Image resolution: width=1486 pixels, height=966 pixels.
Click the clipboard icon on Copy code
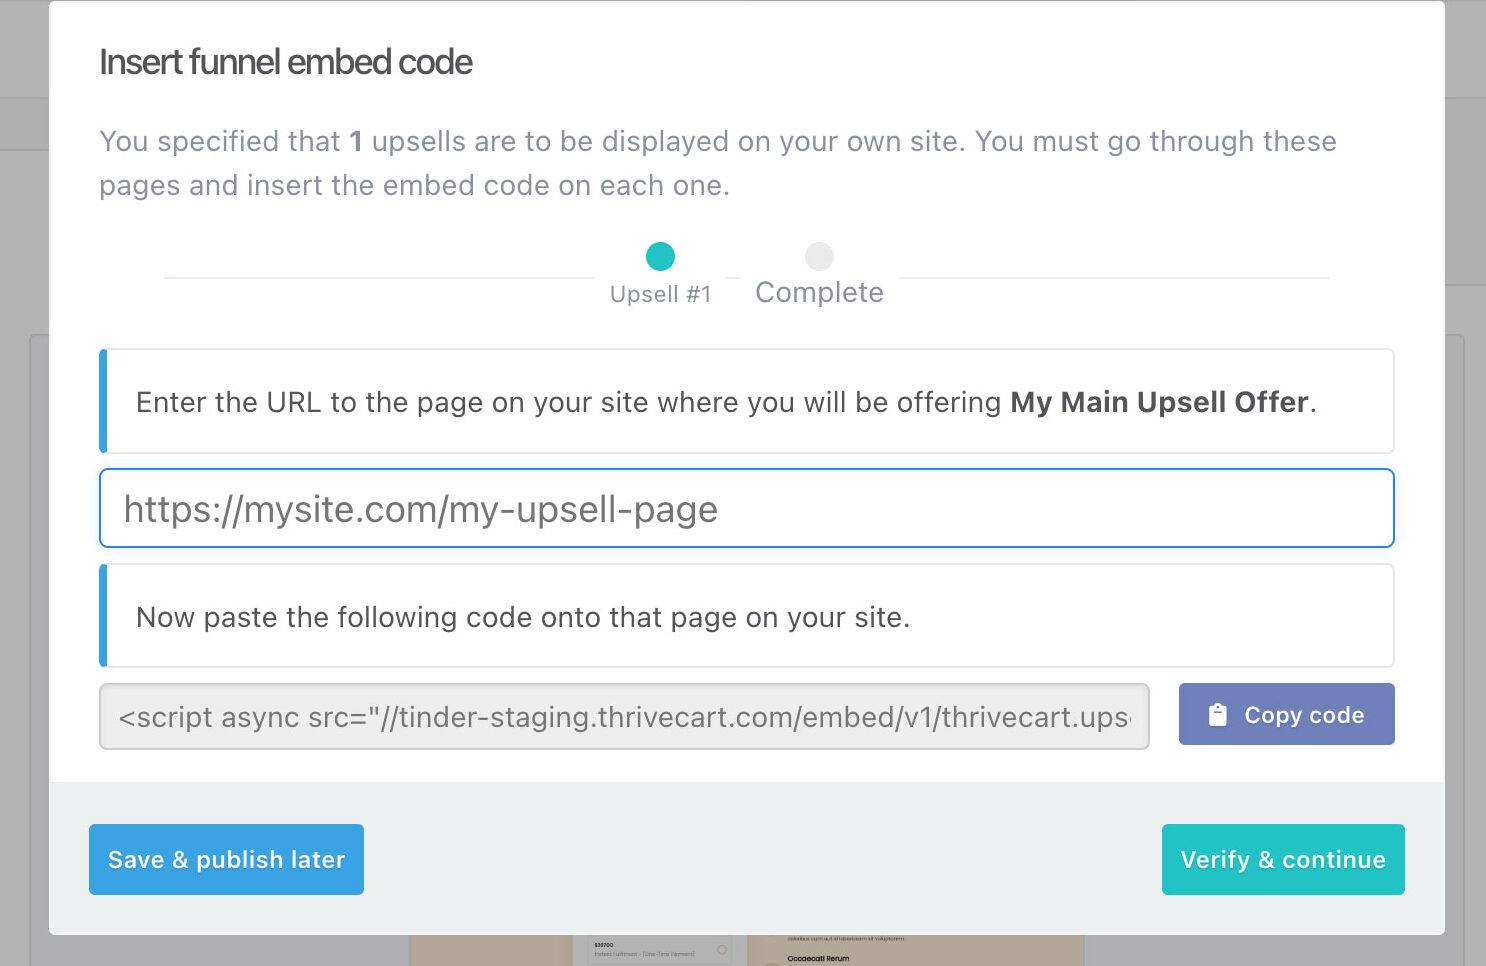coord(1217,715)
